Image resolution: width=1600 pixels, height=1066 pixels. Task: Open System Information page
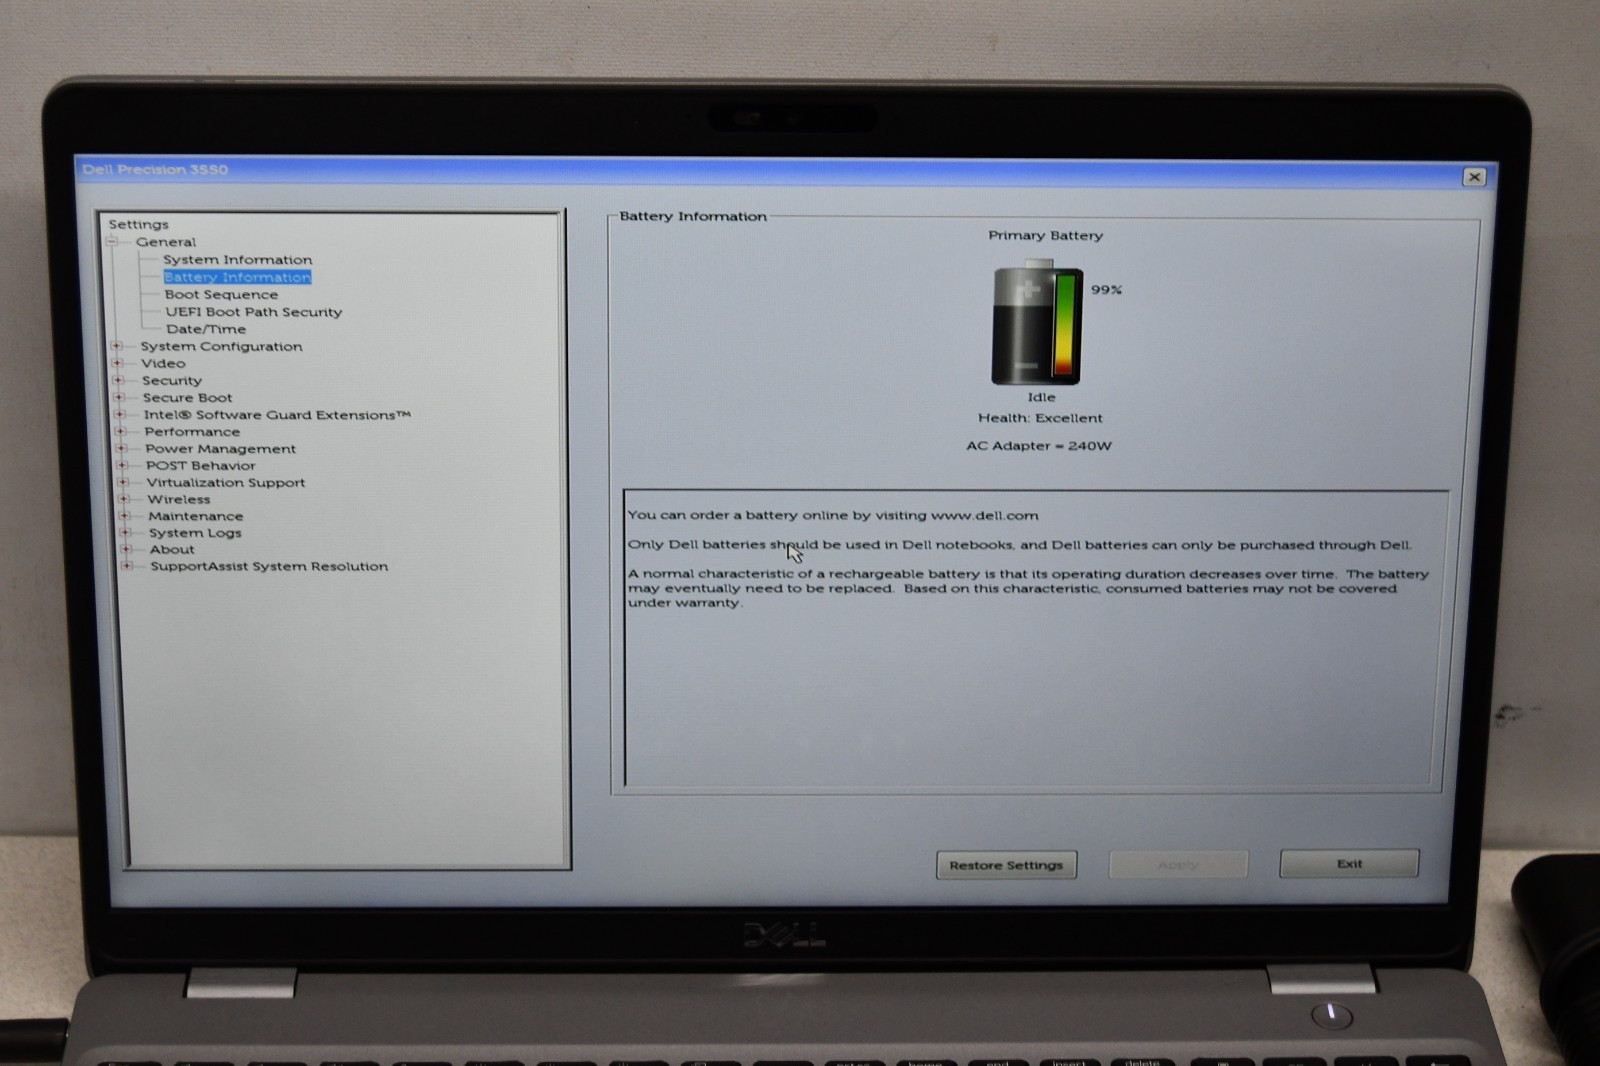click(238, 260)
